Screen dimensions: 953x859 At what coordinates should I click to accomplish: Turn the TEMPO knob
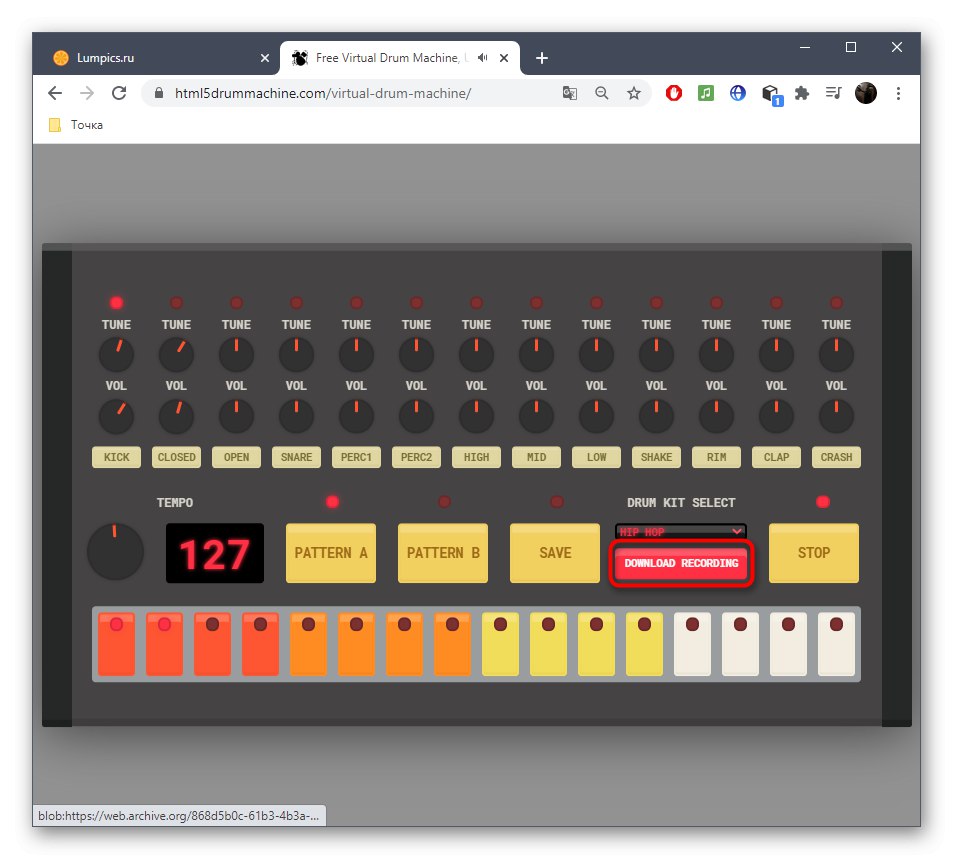115,551
